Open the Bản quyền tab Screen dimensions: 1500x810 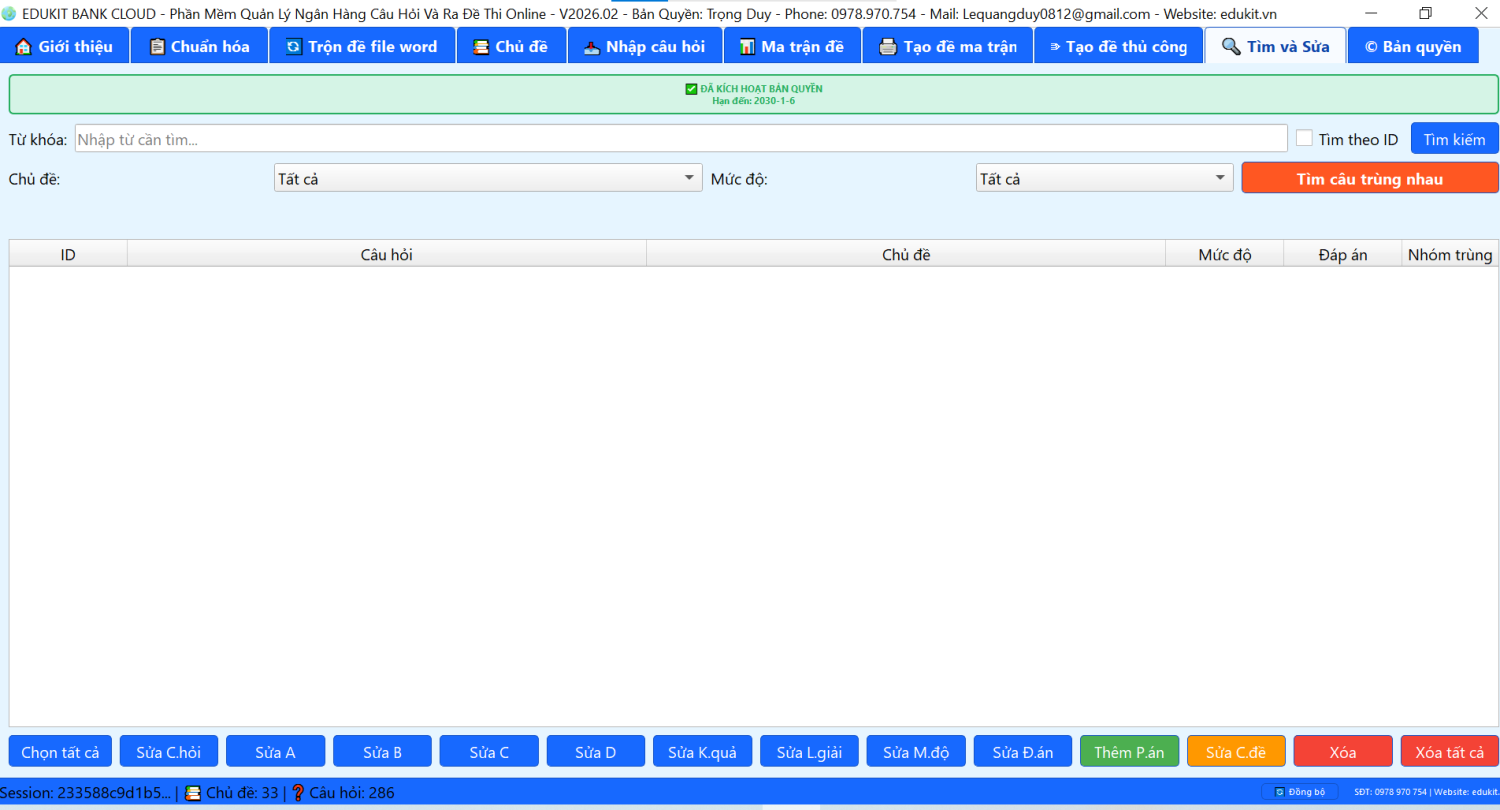1412,47
